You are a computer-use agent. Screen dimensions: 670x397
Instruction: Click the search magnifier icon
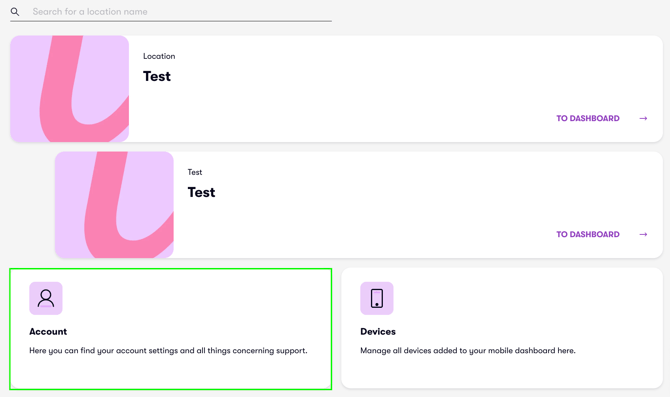[x=15, y=12]
